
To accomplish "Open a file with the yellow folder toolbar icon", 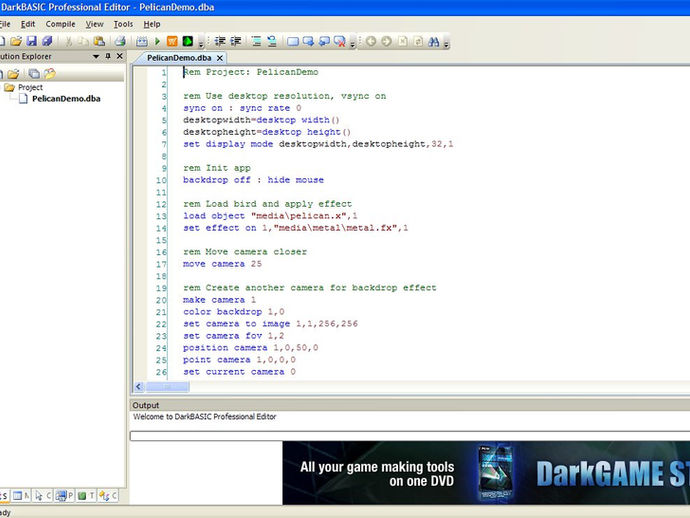I will coord(16,41).
